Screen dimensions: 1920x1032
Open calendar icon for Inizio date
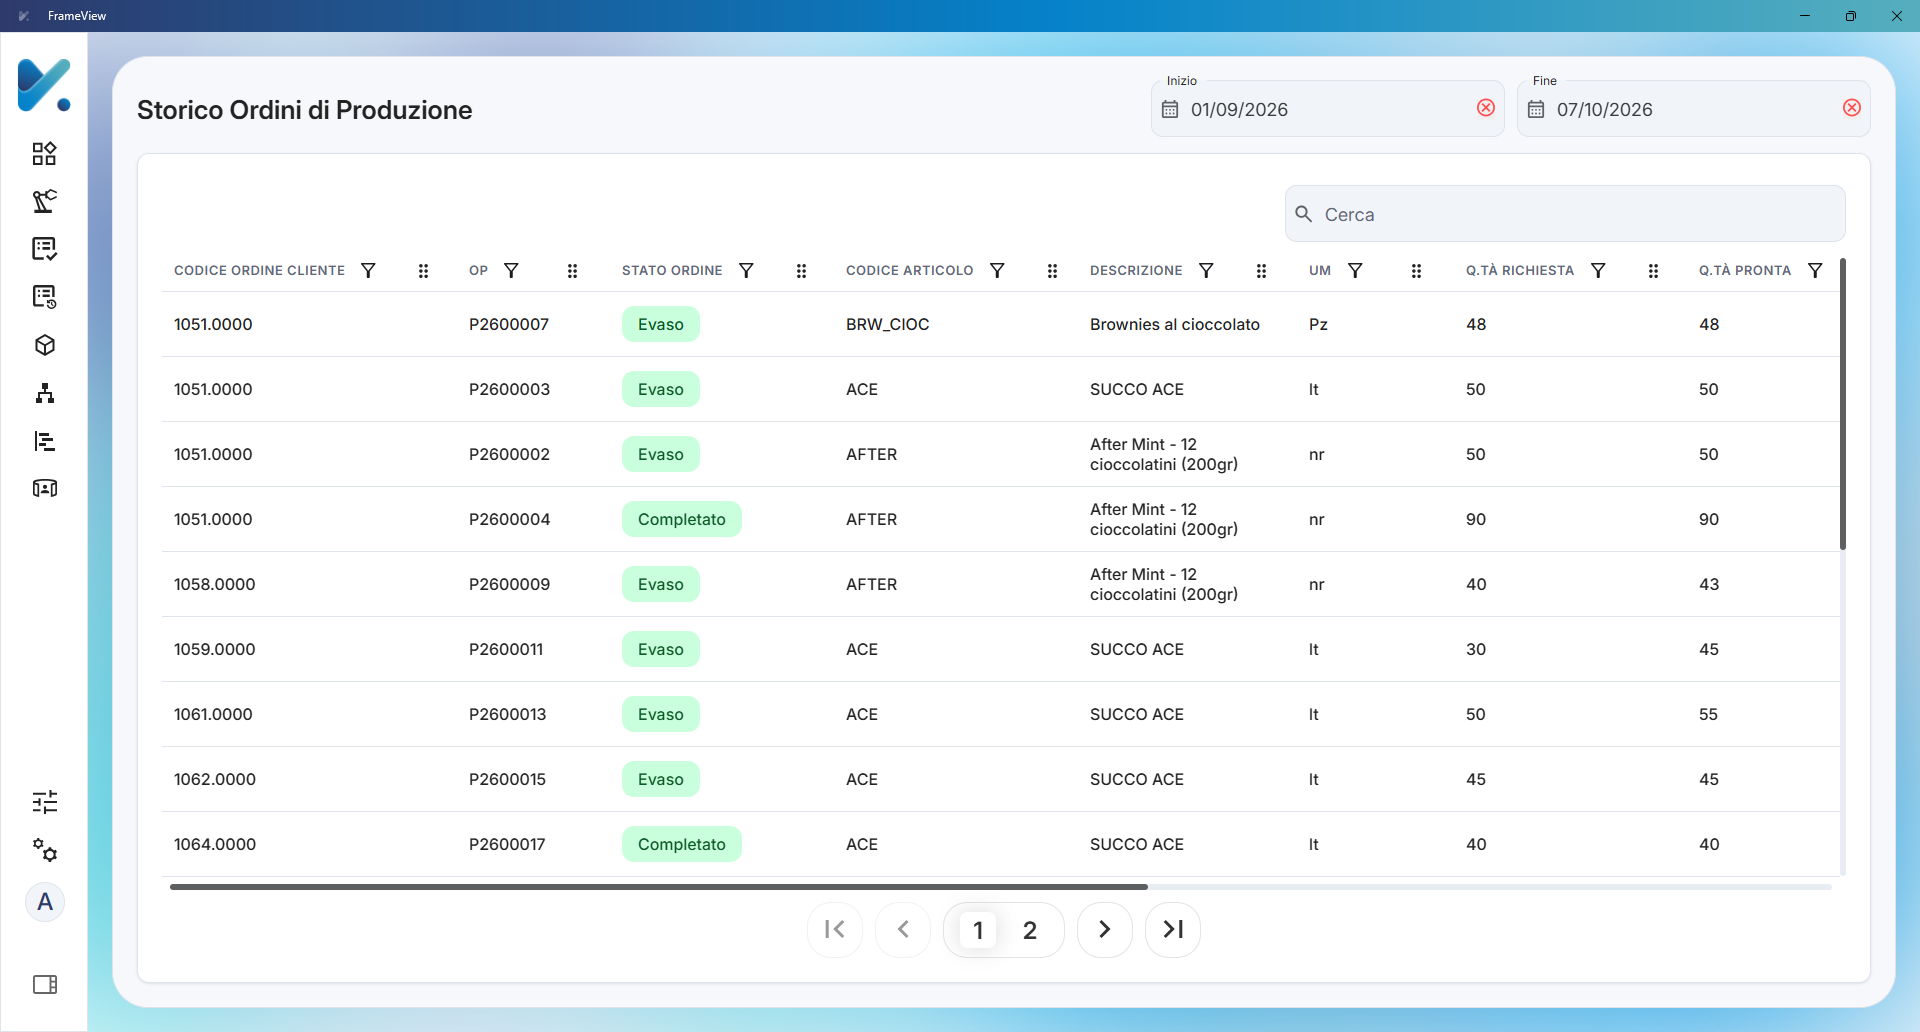click(1170, 109)
